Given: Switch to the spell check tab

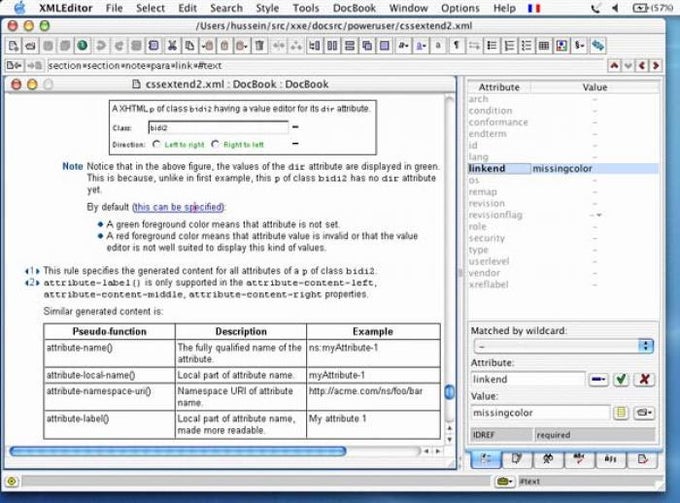Looking at the screenshot, I should coord(579,460).
